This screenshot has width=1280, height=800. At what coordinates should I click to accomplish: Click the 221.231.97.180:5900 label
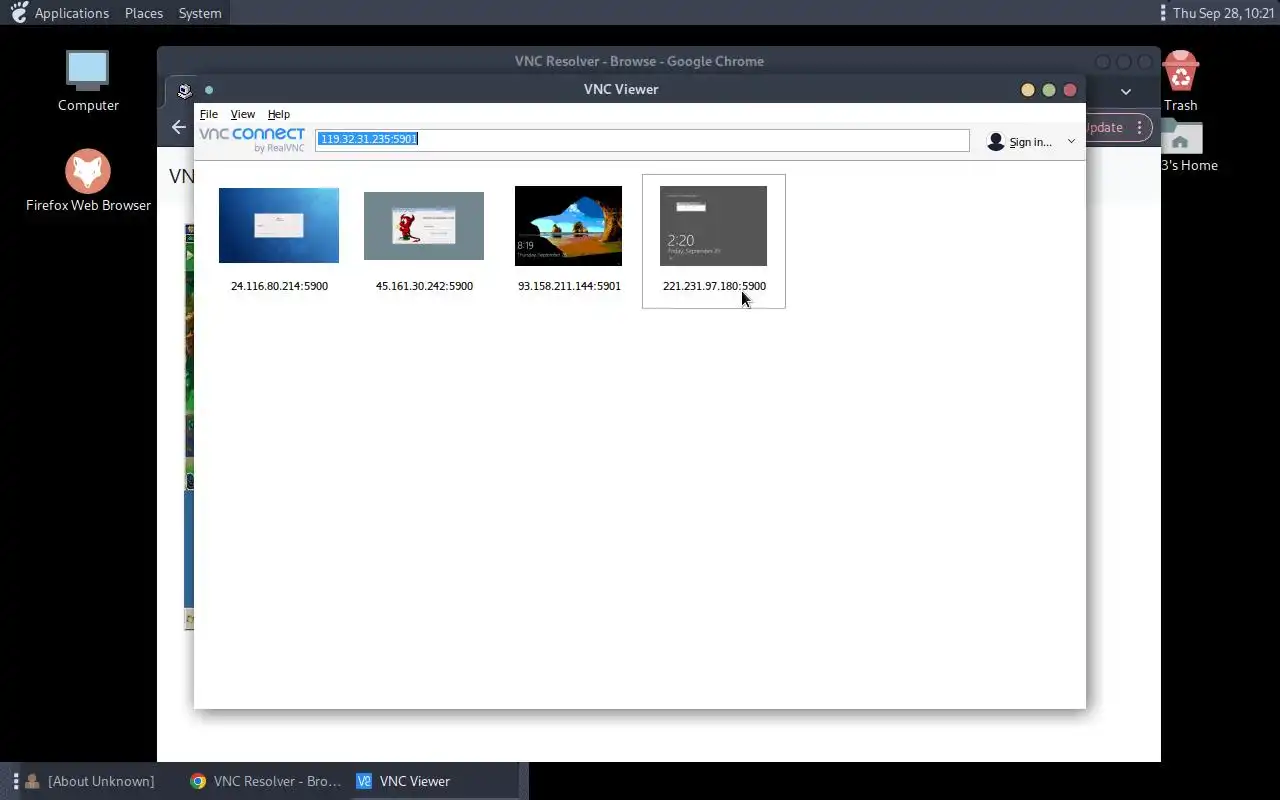click(x=714, y=286)
